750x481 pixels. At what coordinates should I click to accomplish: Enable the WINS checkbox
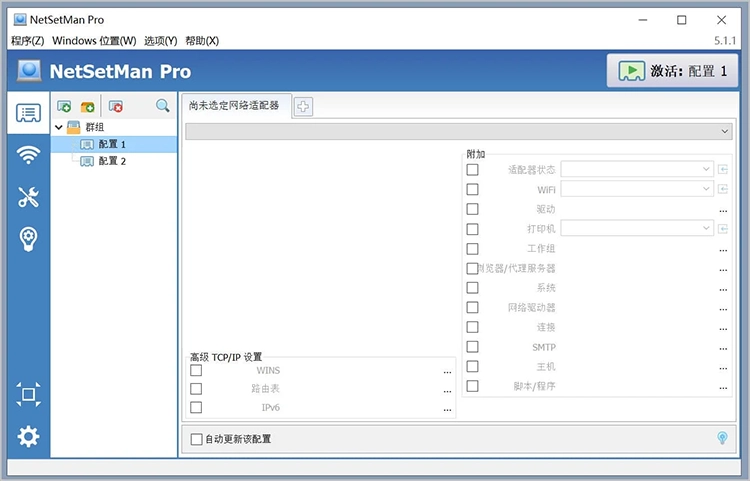pyautogui.click(x=196, y=371)
